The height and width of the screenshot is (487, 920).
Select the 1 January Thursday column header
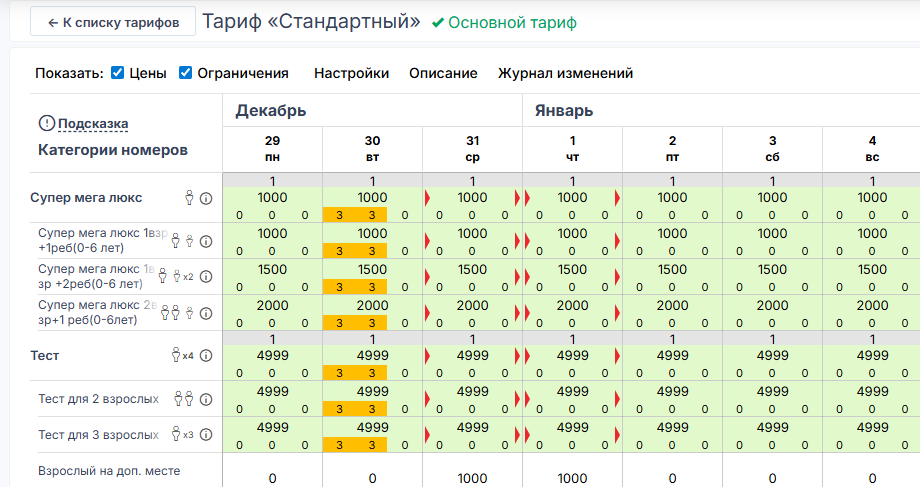[572, 148]
